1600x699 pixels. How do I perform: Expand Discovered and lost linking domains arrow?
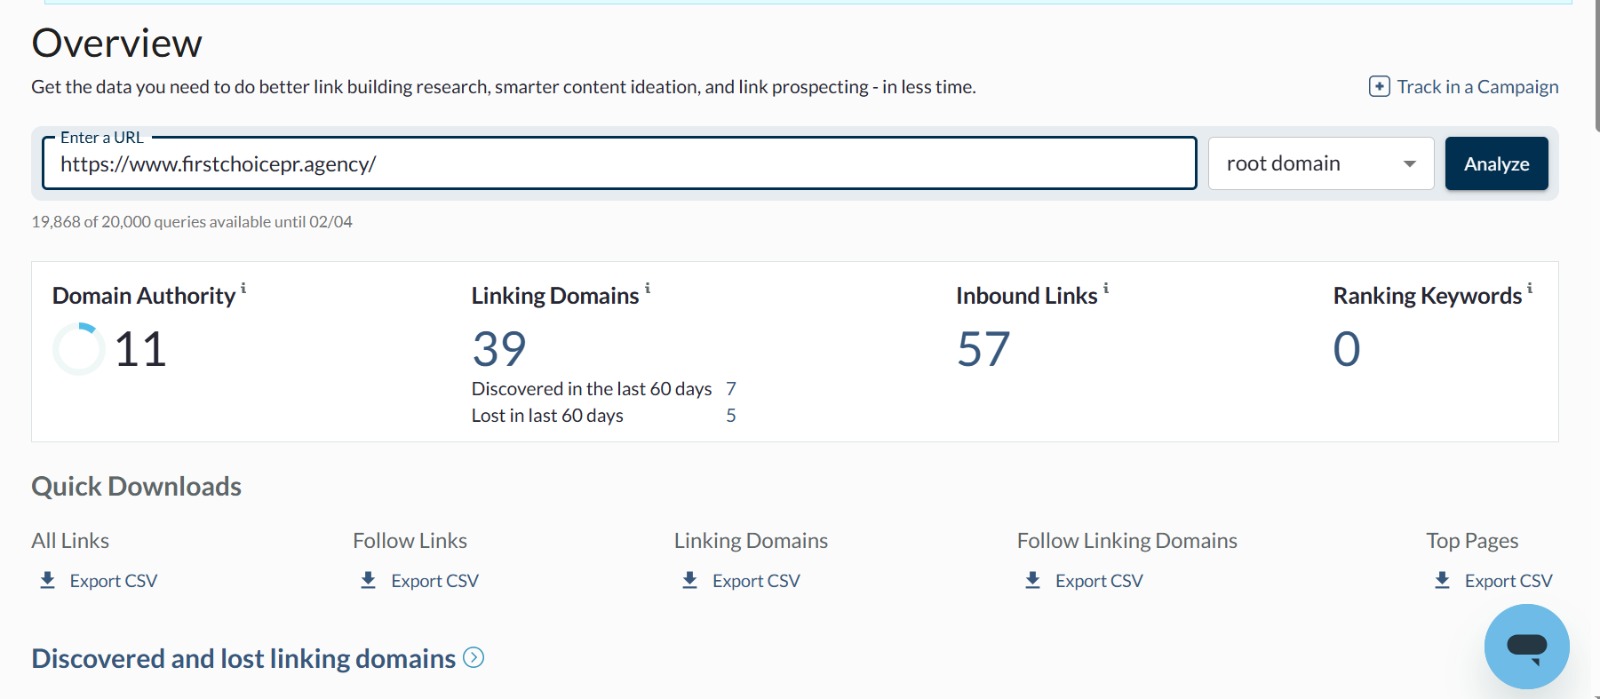[x=474, y=658]
